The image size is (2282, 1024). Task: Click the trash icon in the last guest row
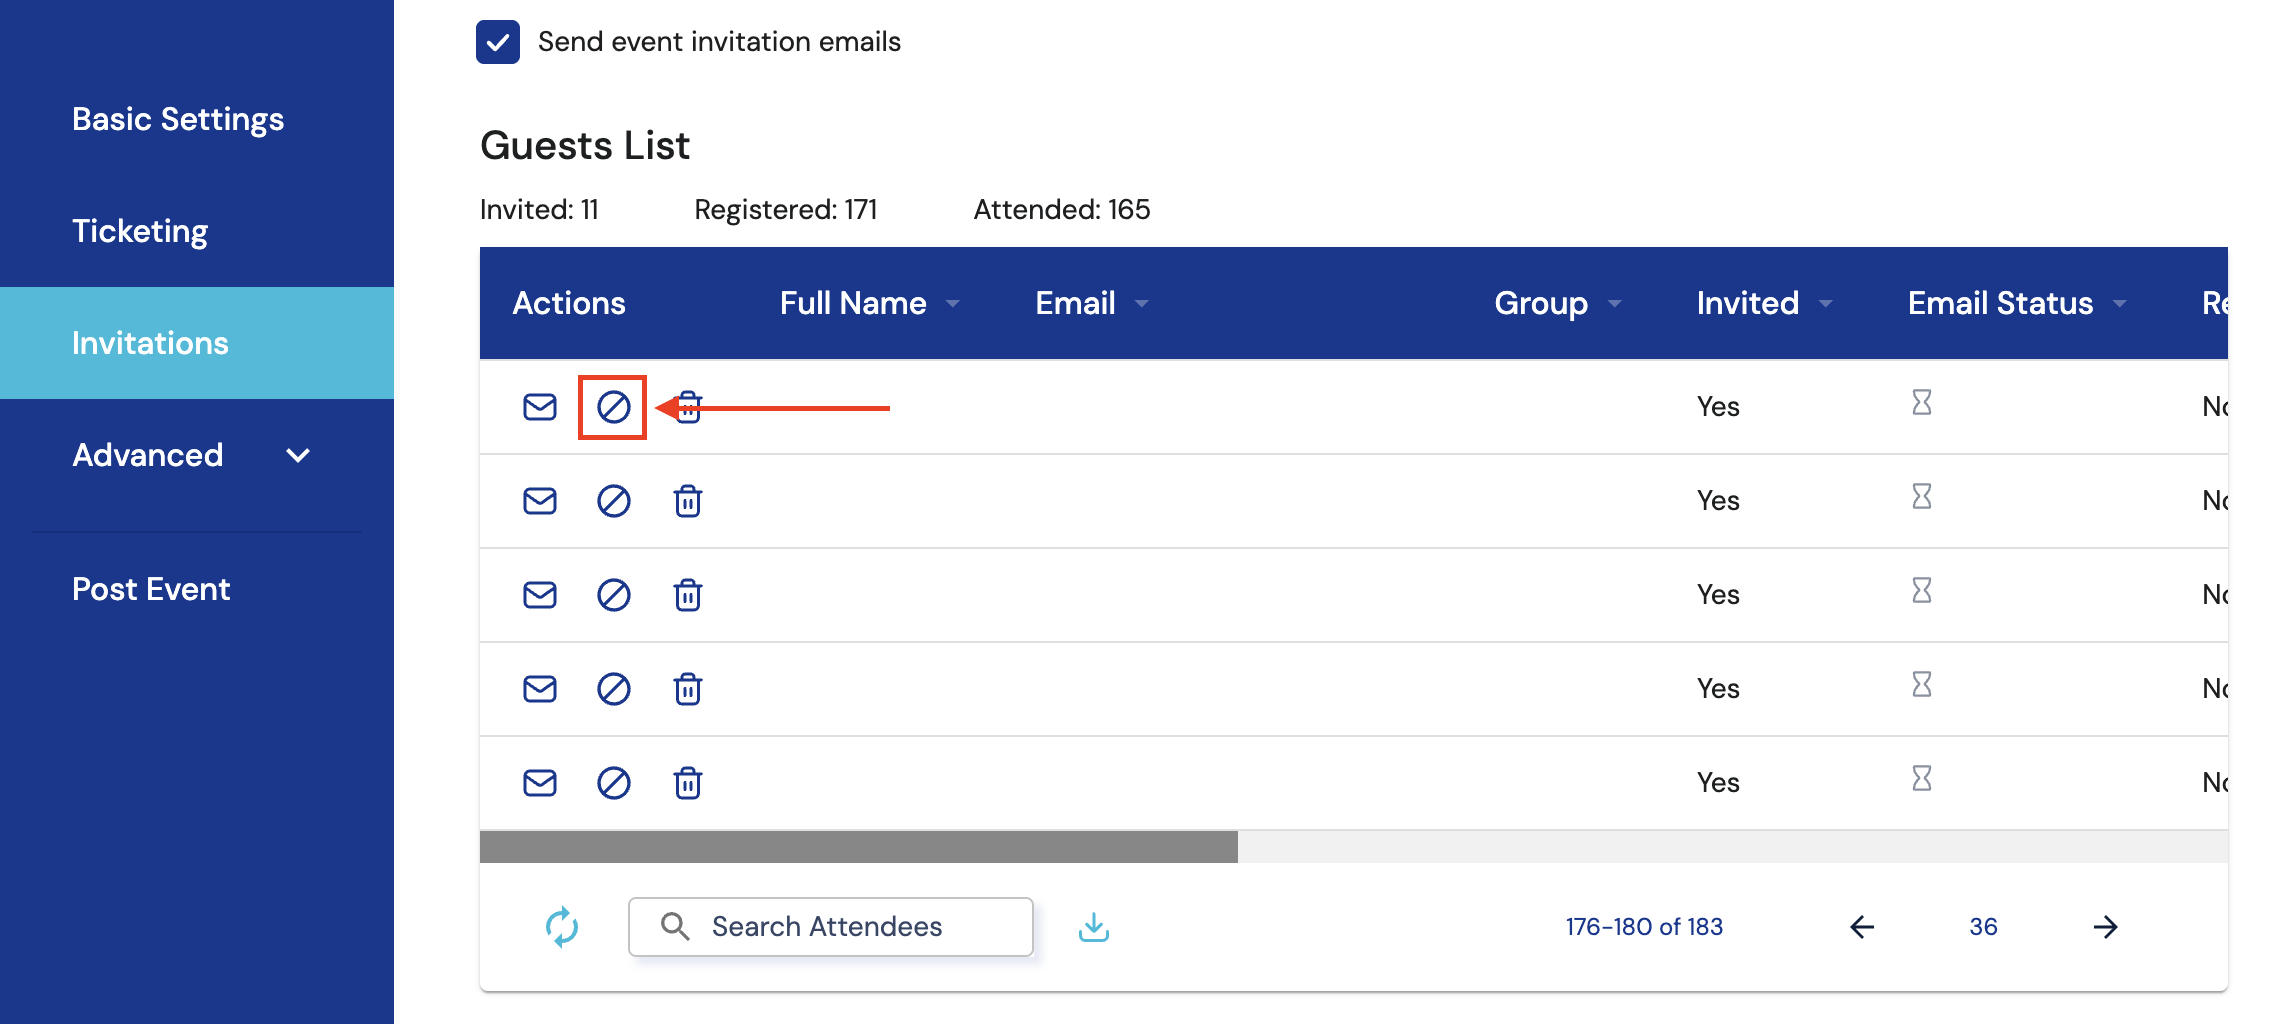(687, 783)
